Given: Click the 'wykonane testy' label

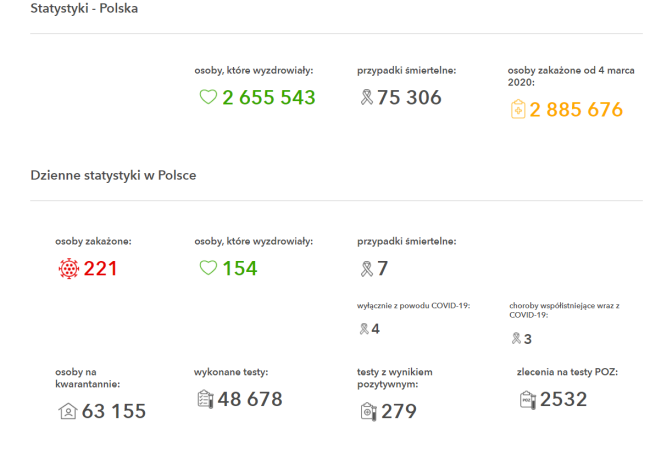Looking at the screenshot, I should 231,372.
